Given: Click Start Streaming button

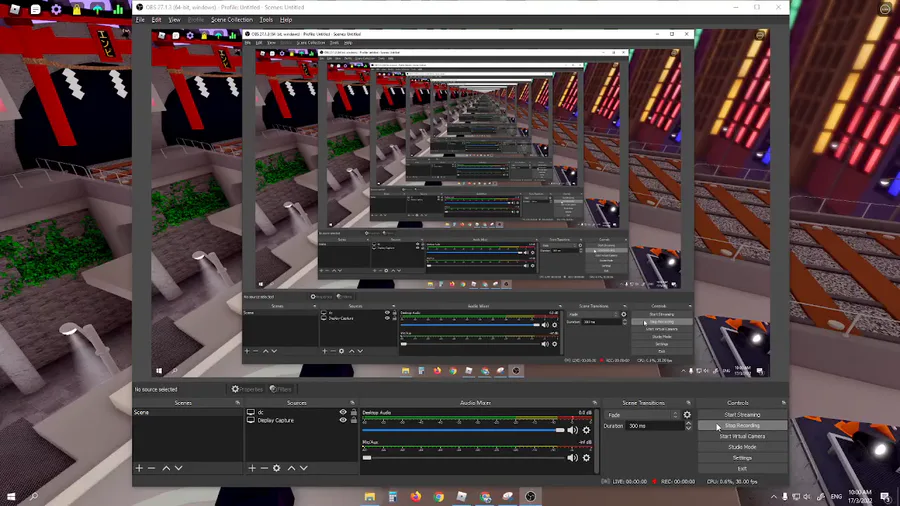Looking at the screenshot, I should coord(742,414).
